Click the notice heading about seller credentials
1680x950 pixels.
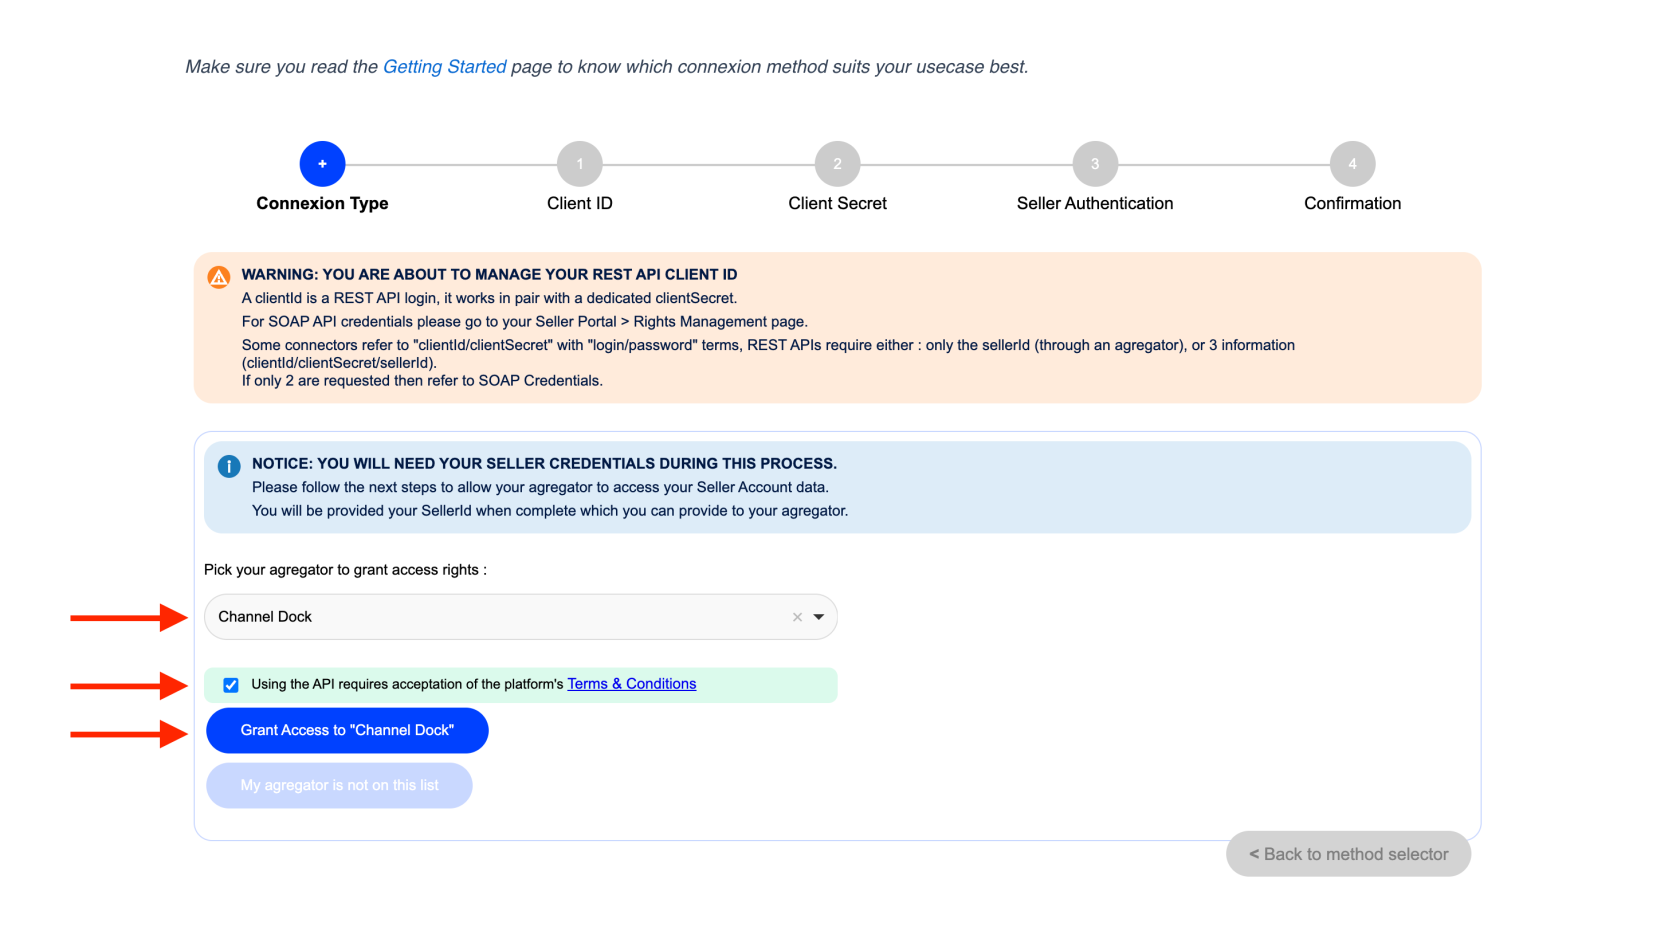coord(544,464)
